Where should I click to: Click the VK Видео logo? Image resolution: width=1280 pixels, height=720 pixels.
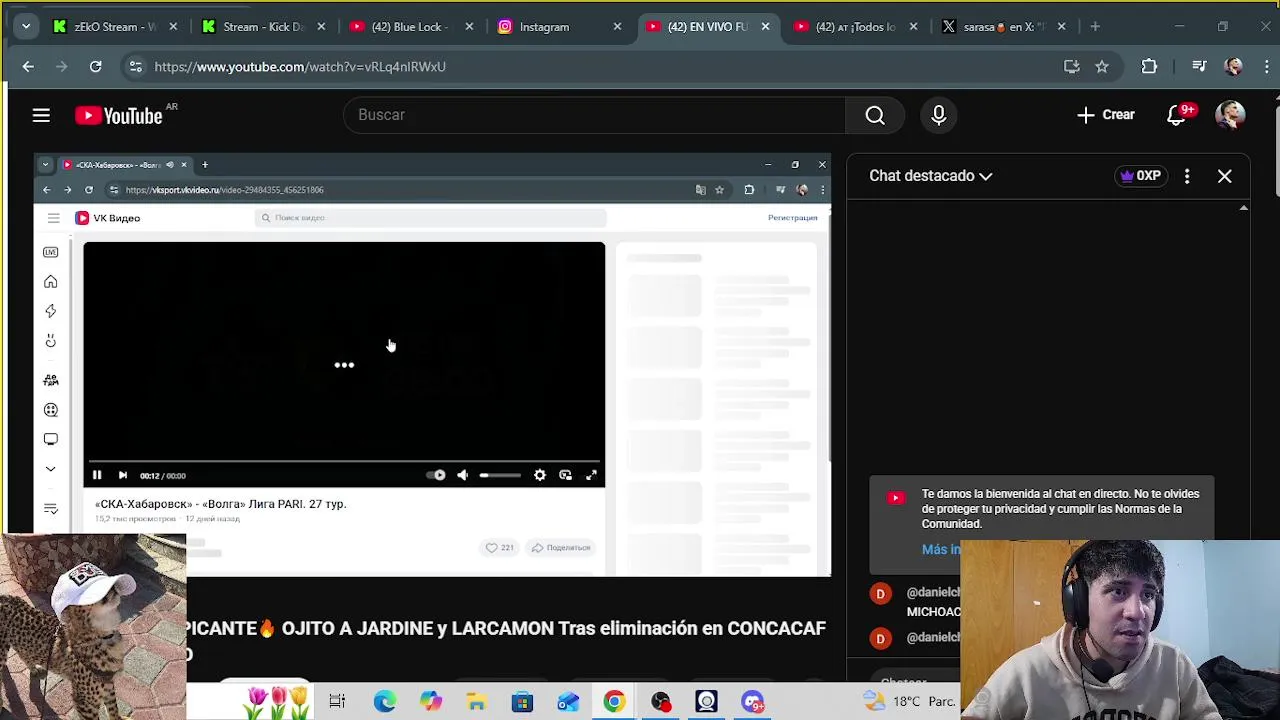click(x=108, y=218)
